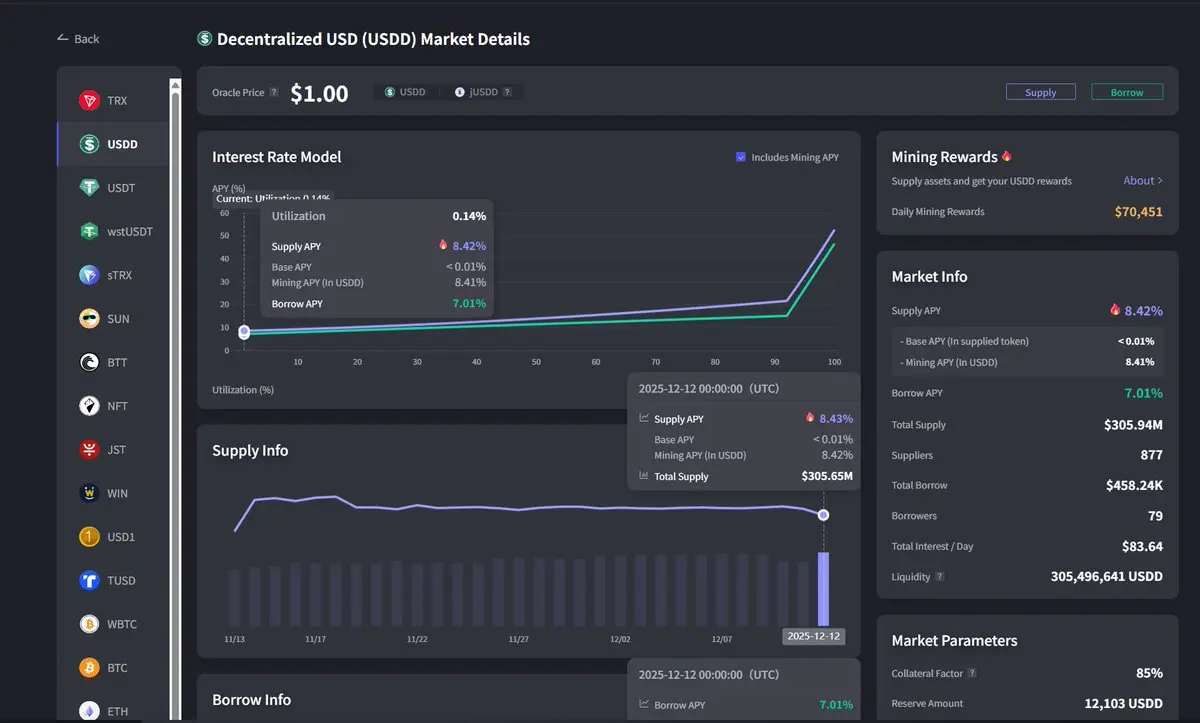Click the Collateral Factor help icon

point(972,673)
